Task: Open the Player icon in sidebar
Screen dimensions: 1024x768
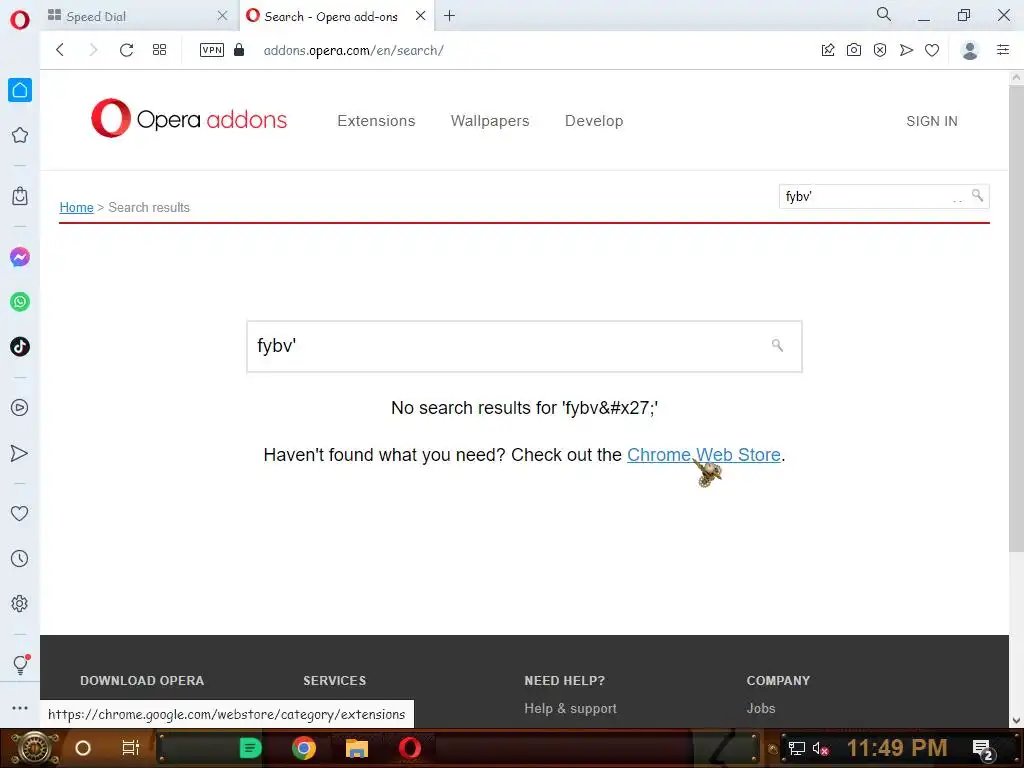Action: tap(20, 408)
